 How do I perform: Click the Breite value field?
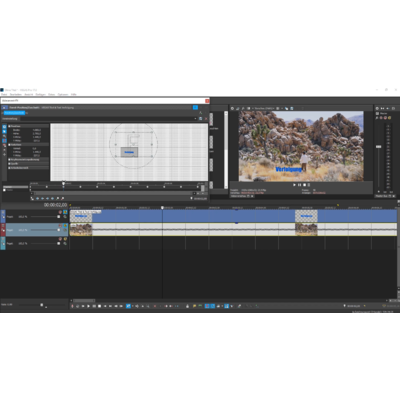(36, 130)
